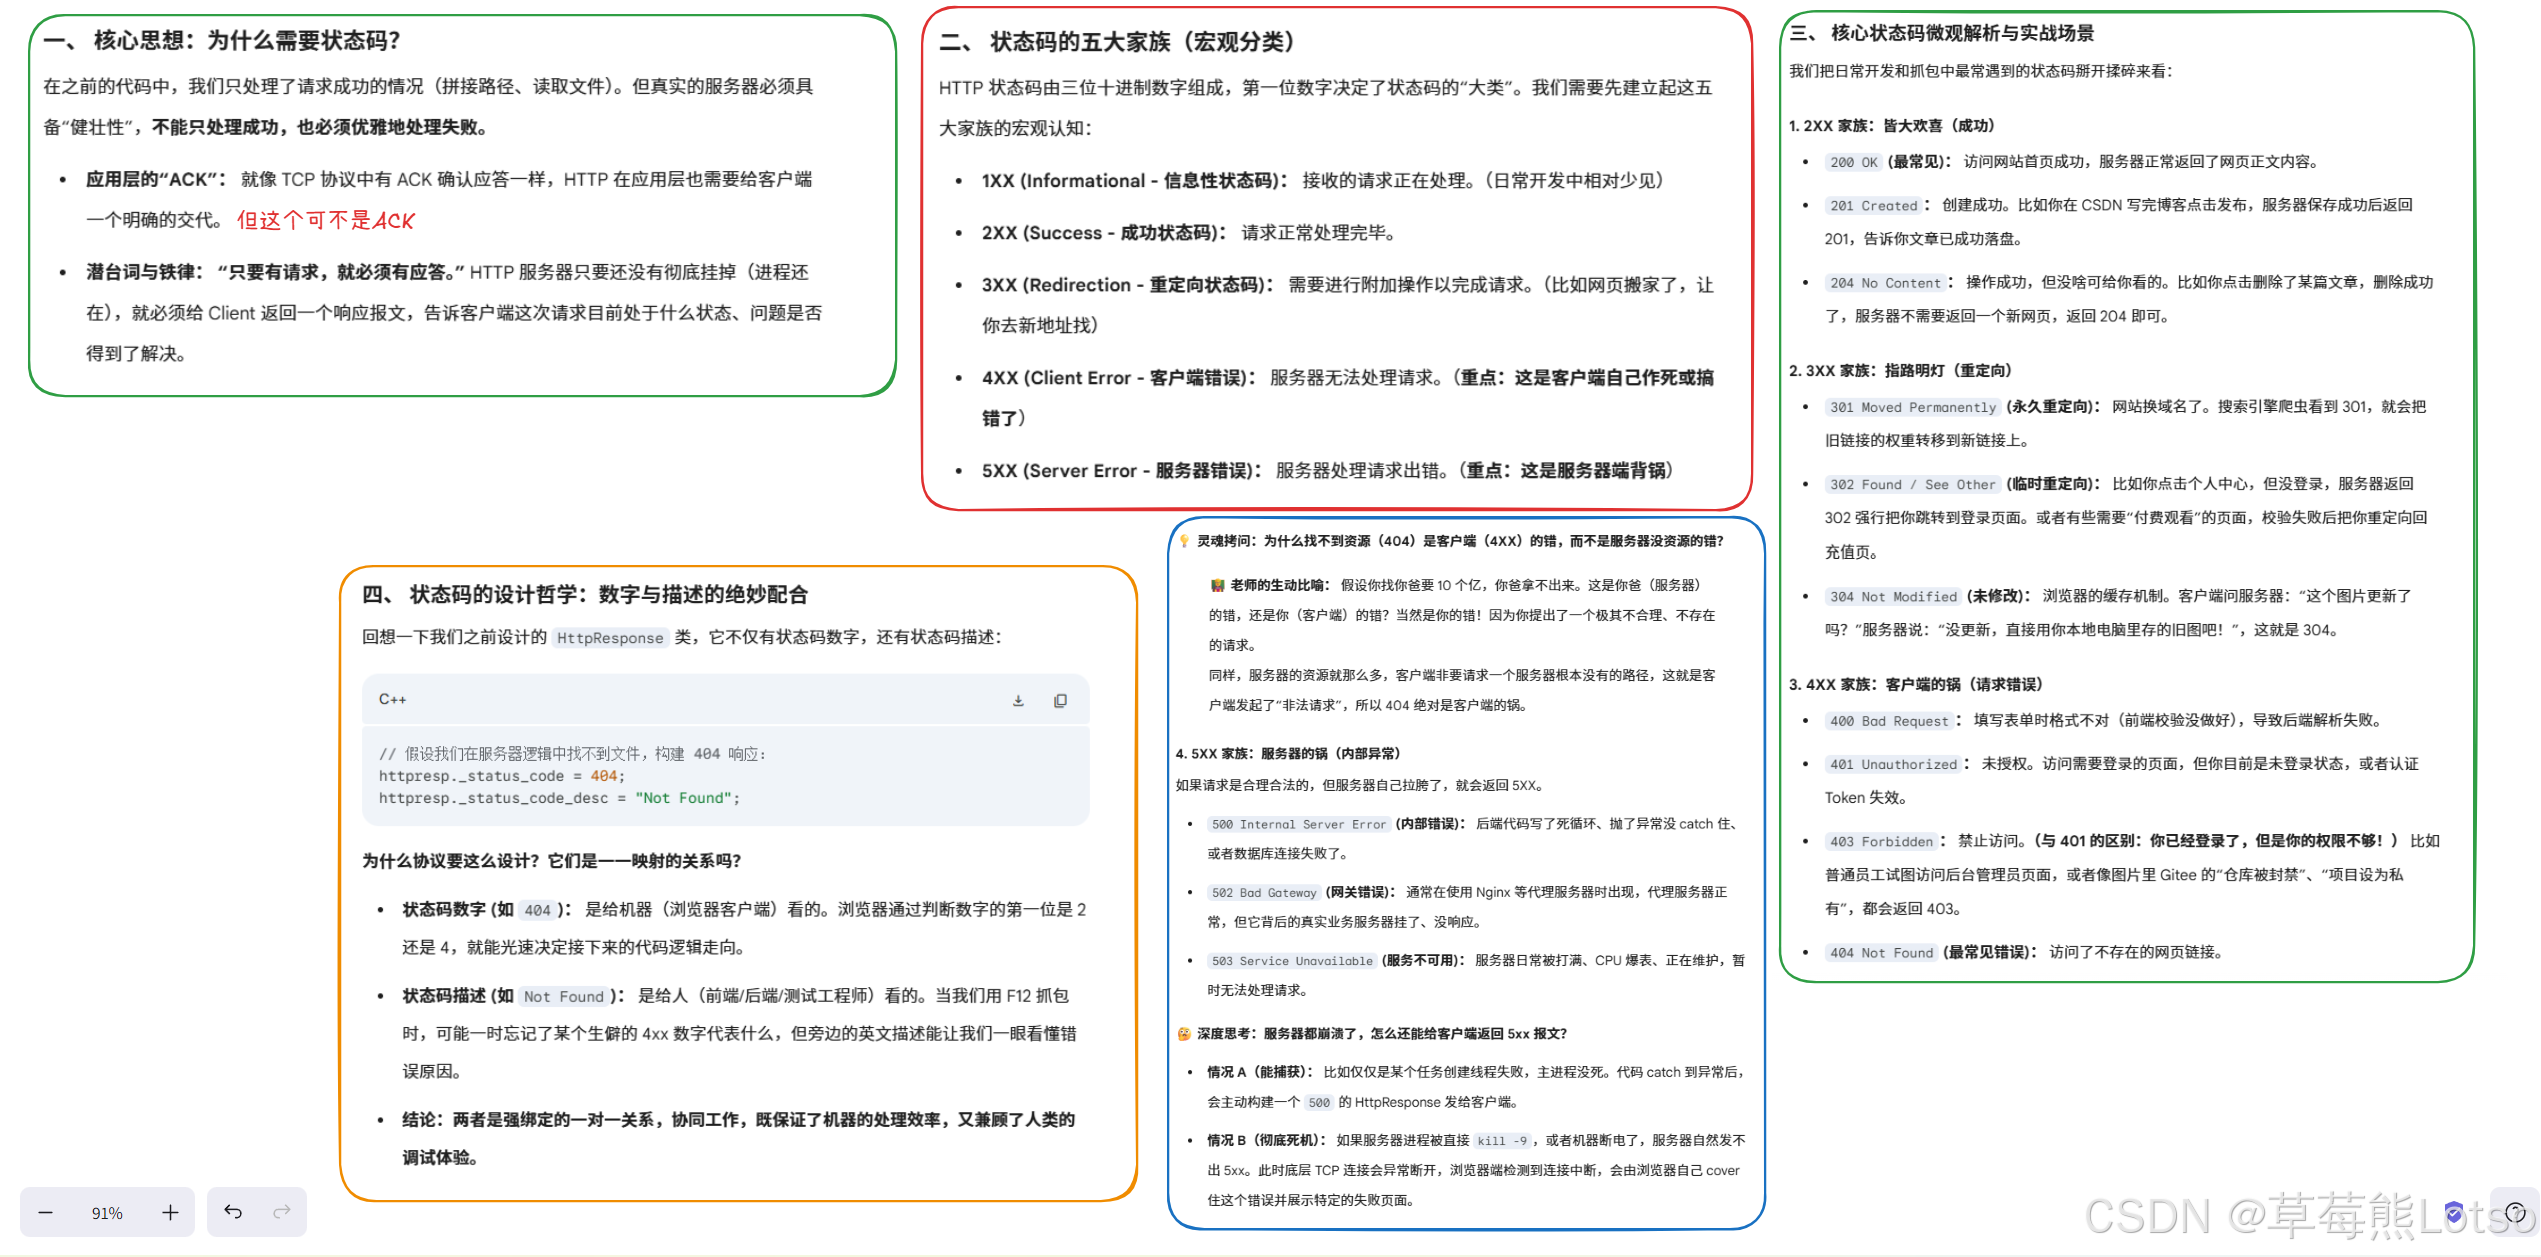2541x1257 pixels.
Task: Click question 为什么协议要这么设计？
Action: [551, 861]
